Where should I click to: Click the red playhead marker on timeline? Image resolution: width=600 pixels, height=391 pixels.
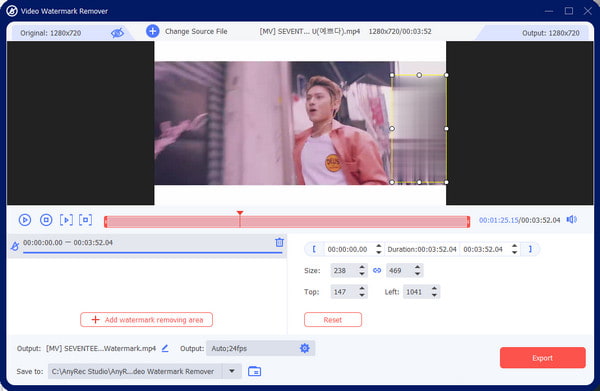coord(240,213)
